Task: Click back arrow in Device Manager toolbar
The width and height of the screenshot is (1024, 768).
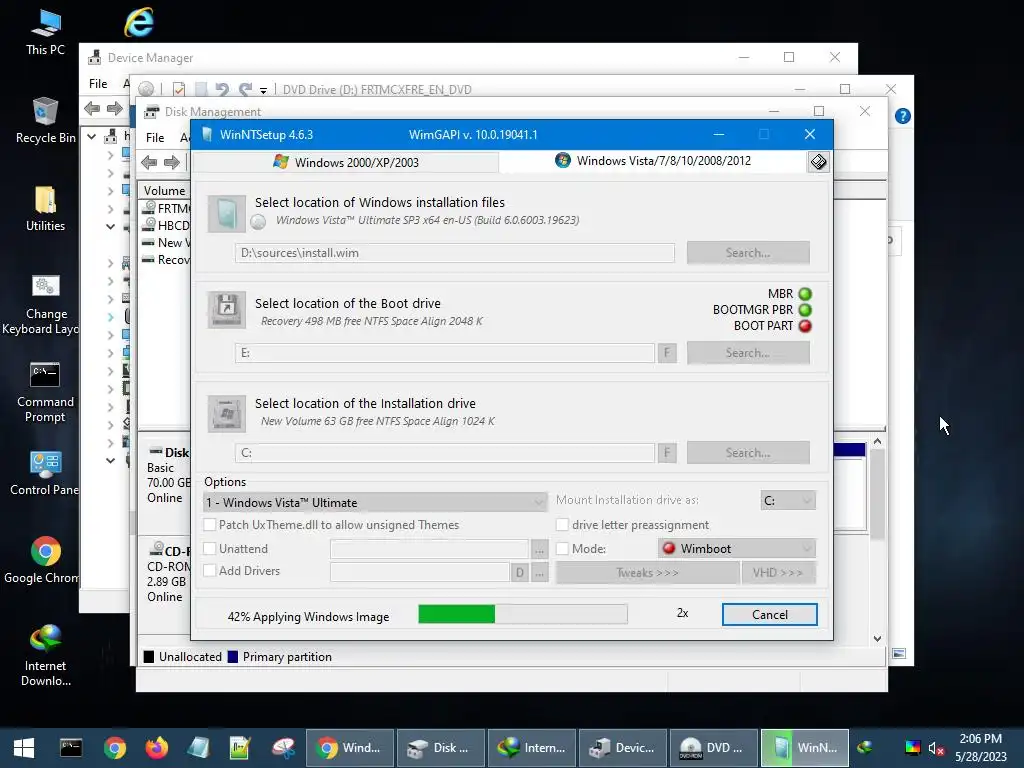Action: [92, 108]
